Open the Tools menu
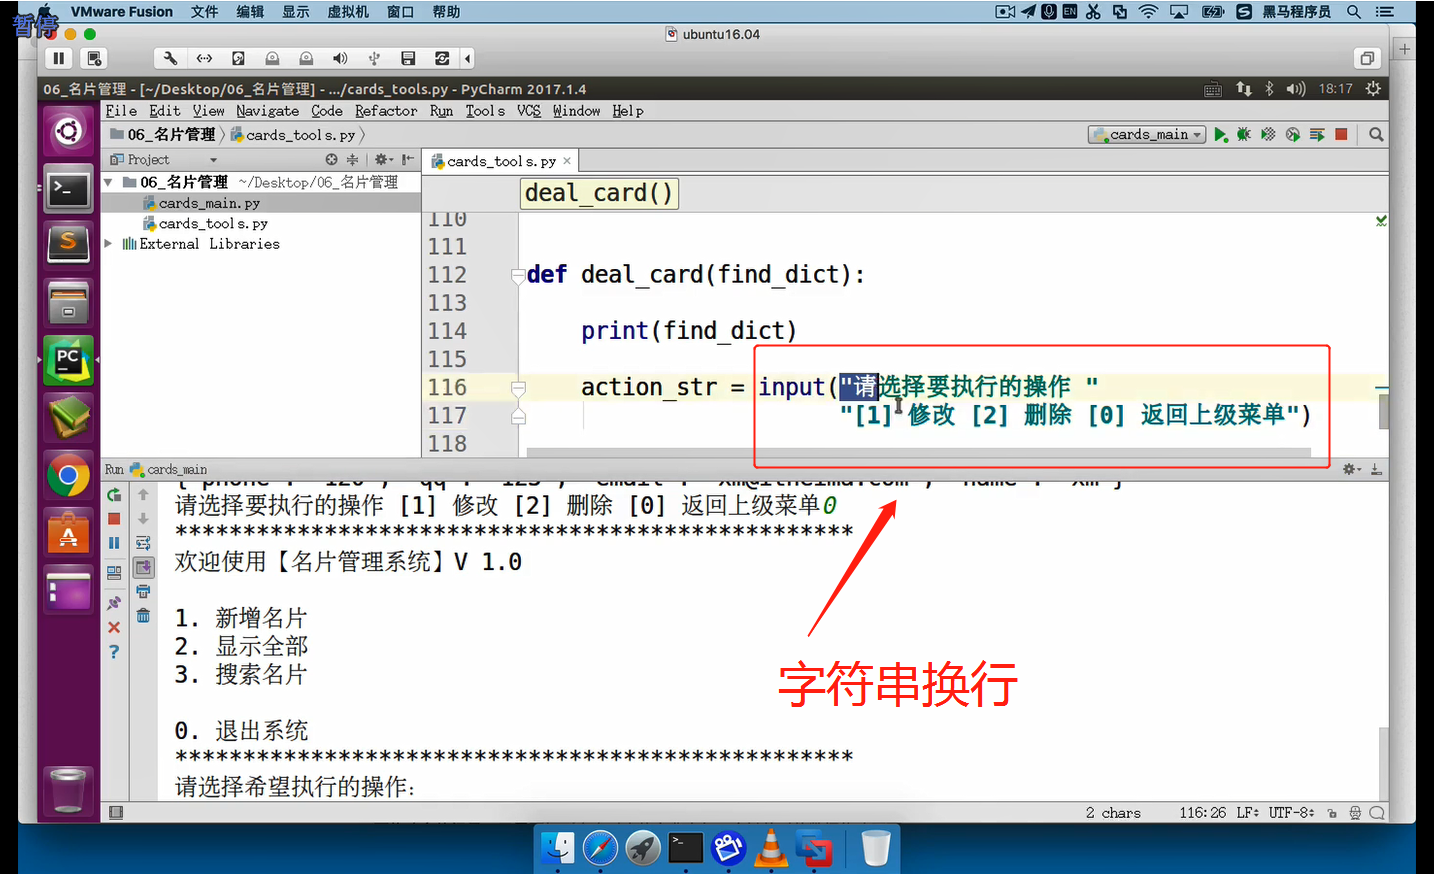 (x=485, y=111)
